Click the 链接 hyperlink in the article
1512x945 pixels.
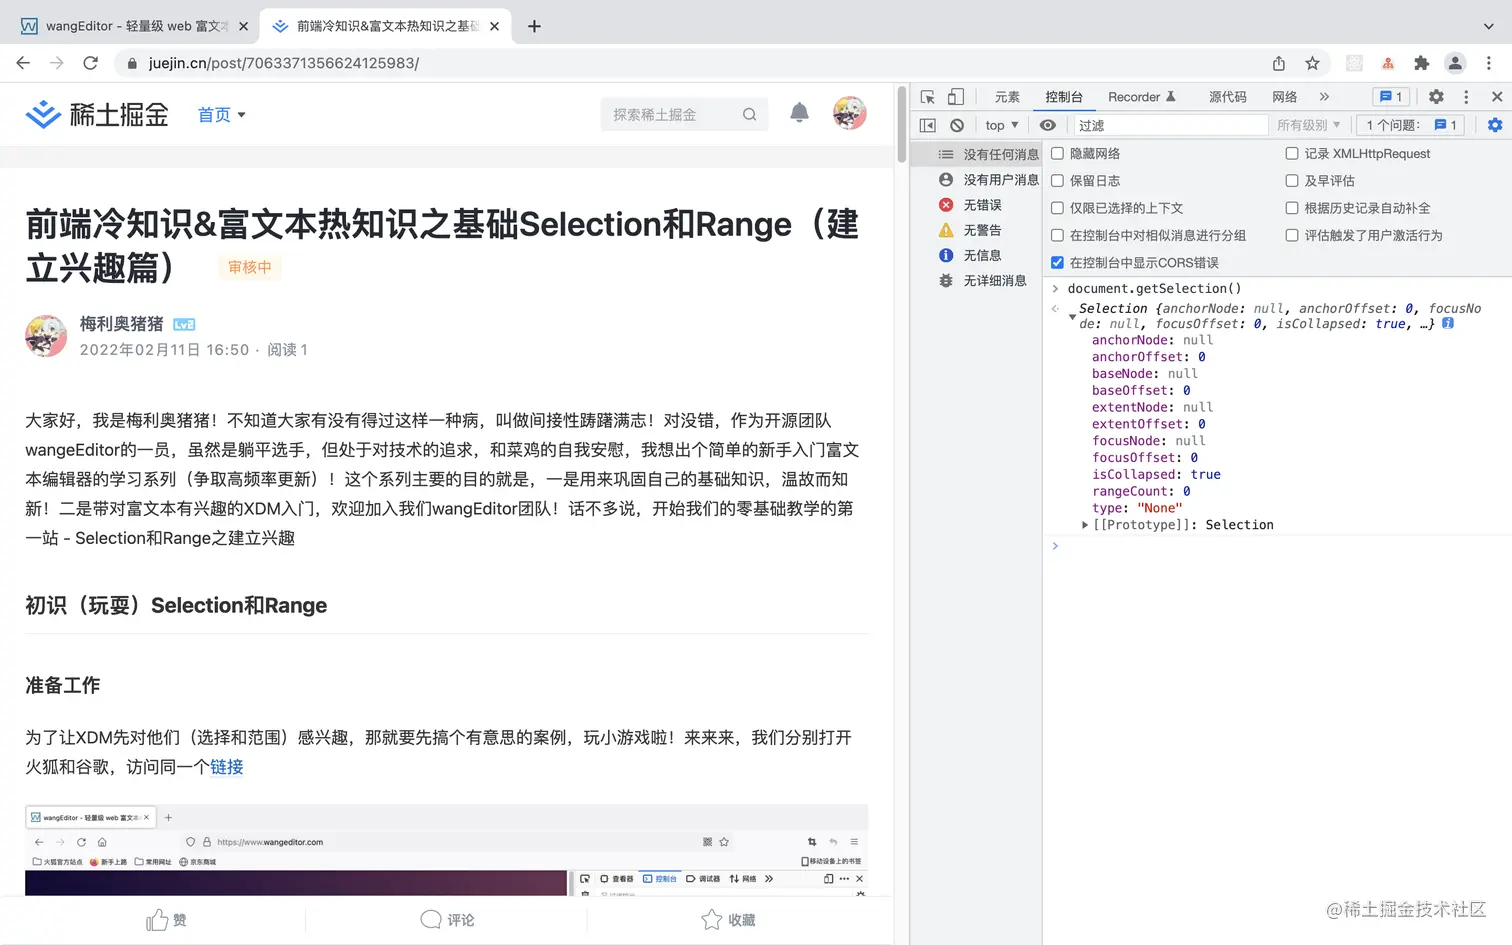226,767
